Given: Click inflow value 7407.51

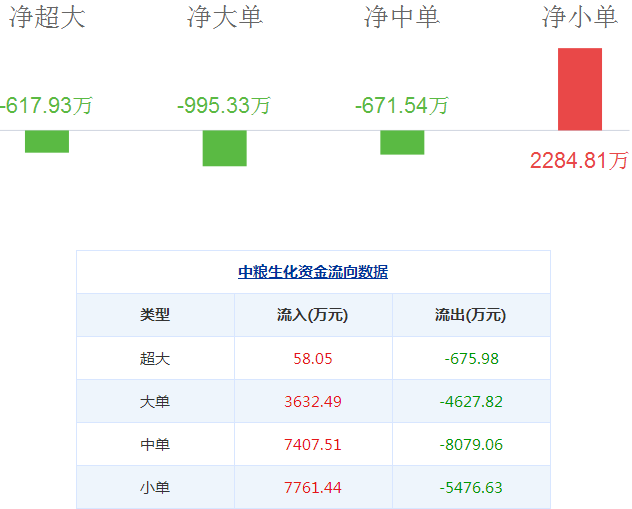Looking at the screenshot, I should click(x=313, y=445).
